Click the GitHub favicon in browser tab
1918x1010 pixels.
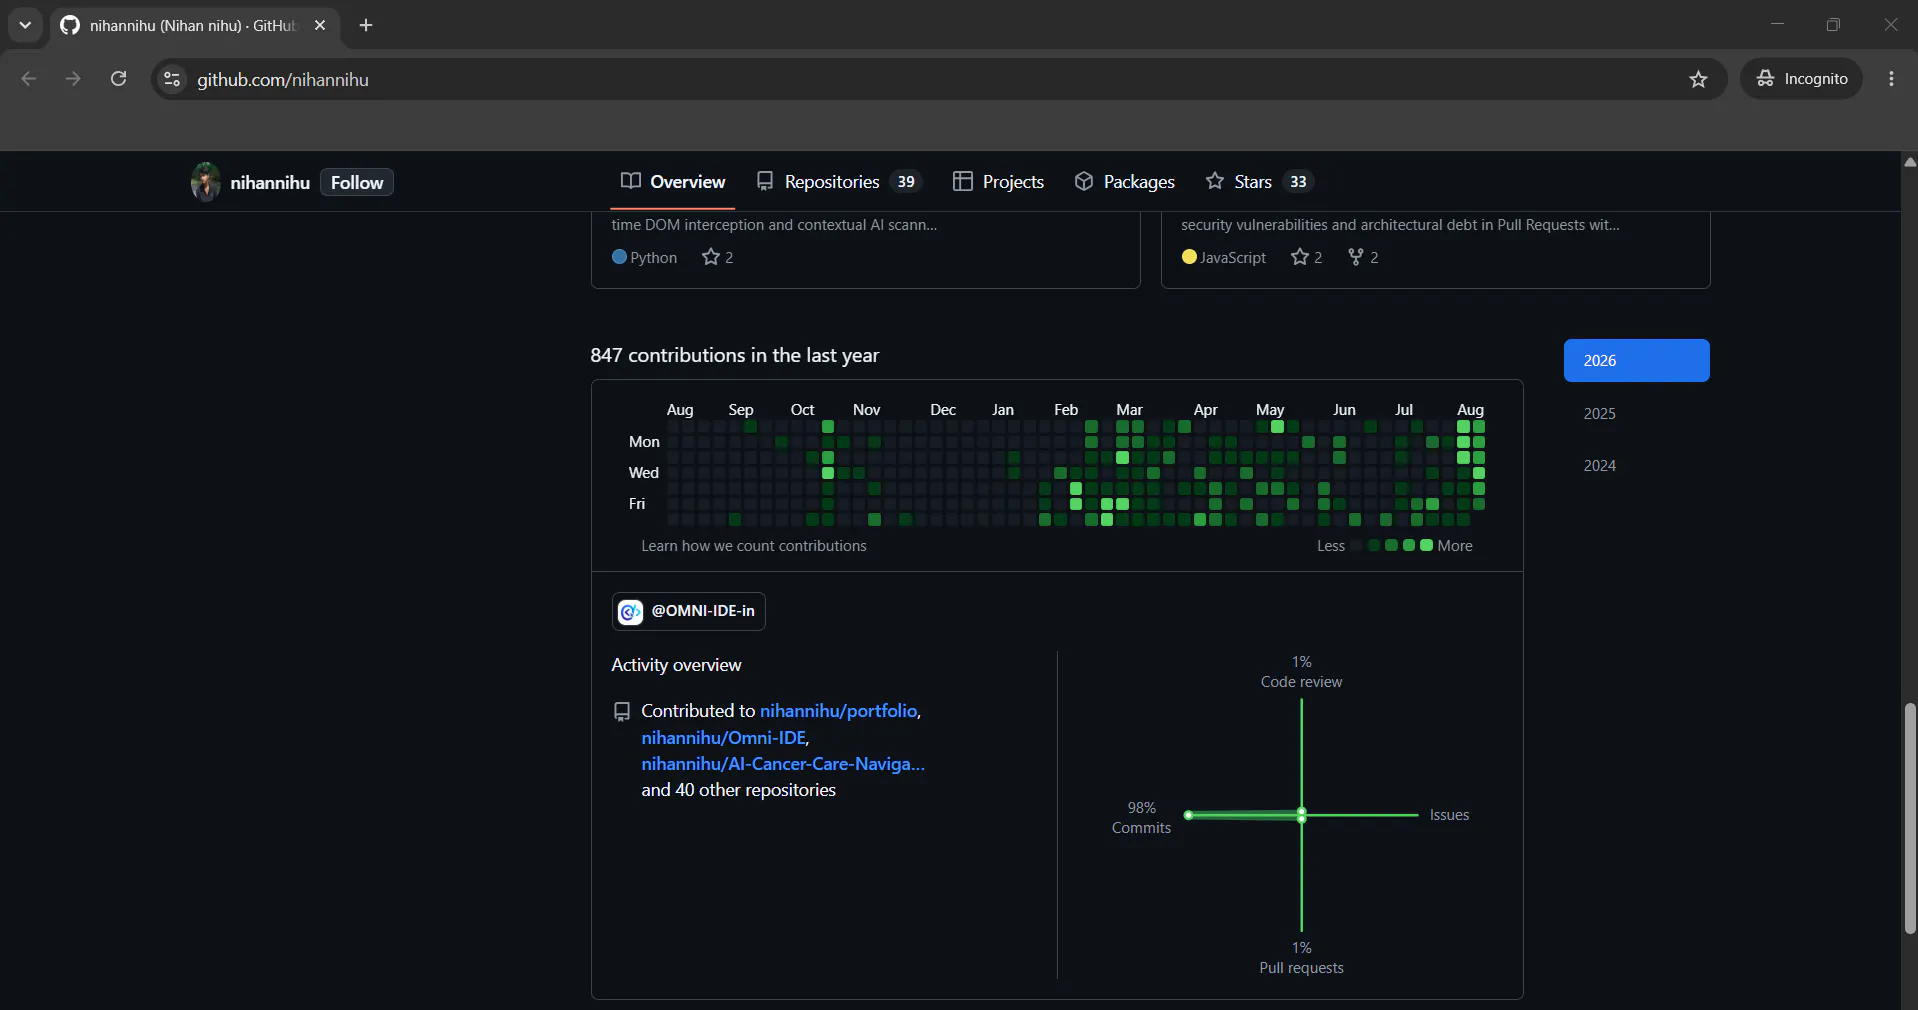tap(70, 25)
